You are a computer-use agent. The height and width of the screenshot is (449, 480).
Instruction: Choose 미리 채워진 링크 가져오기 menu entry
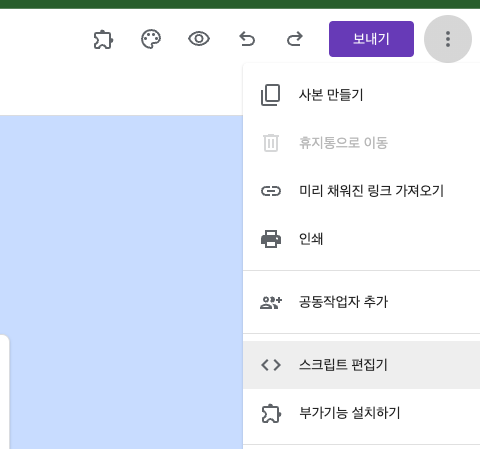362,191
